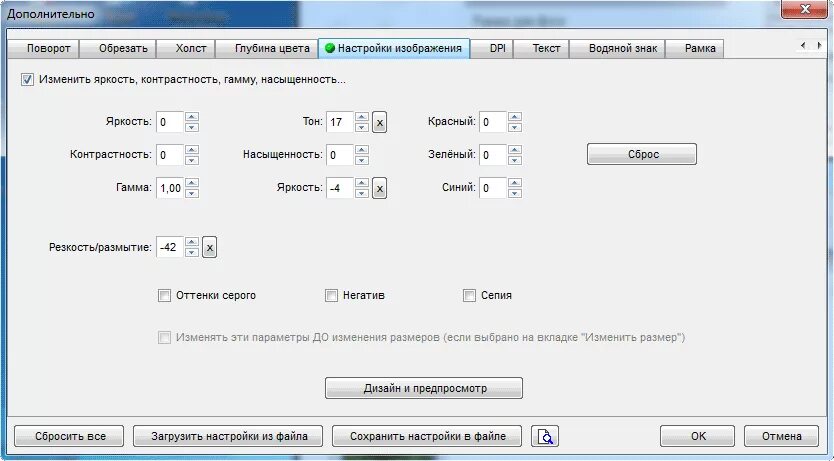This screenshot has width=834, height=461.
Task: Open the Глубина цвета tab
Action: coord(266,48)
